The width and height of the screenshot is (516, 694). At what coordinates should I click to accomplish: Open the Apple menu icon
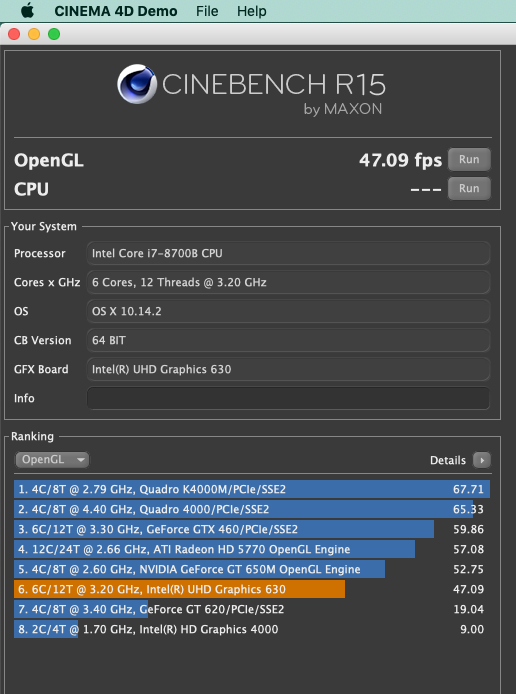tap(27, 10)
